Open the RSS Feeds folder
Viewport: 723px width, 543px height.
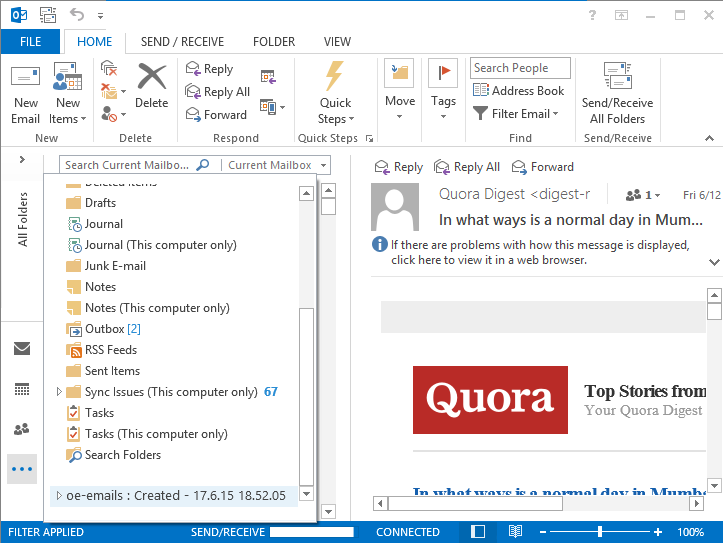(111, 350)
